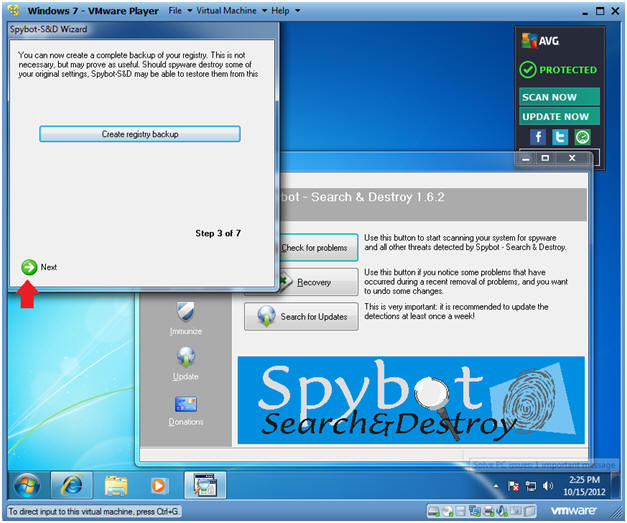Expand the Help menu dropdown arrow

(x=298, y=11)
